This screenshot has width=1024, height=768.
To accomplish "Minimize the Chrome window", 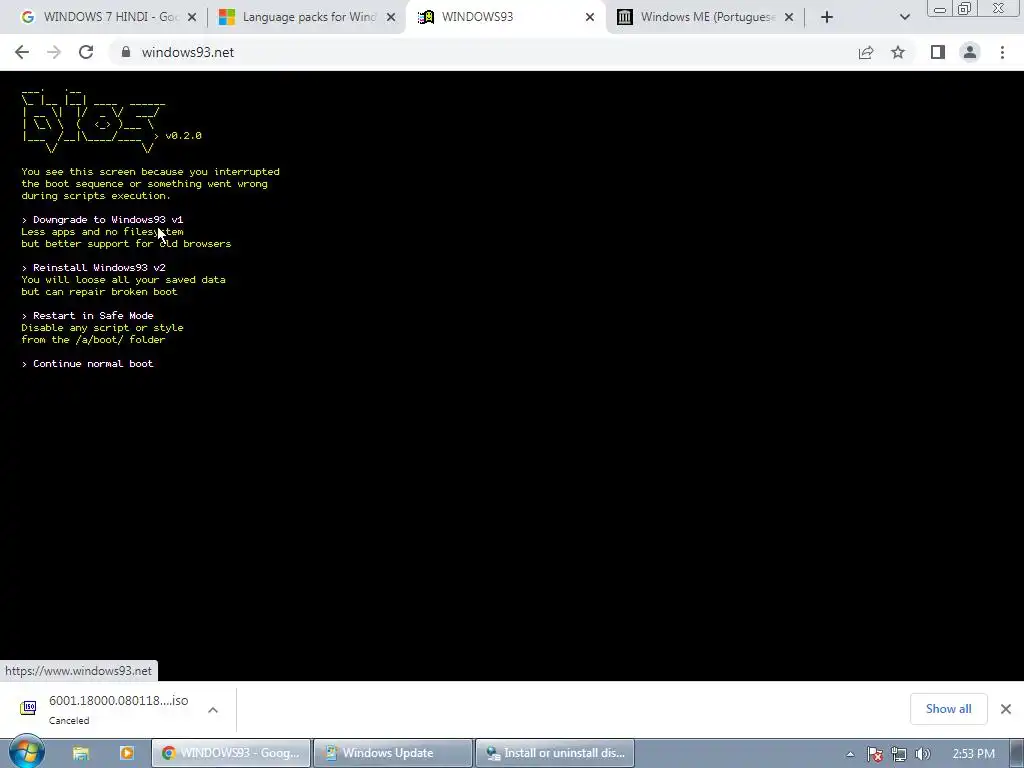I will [940, 9].
